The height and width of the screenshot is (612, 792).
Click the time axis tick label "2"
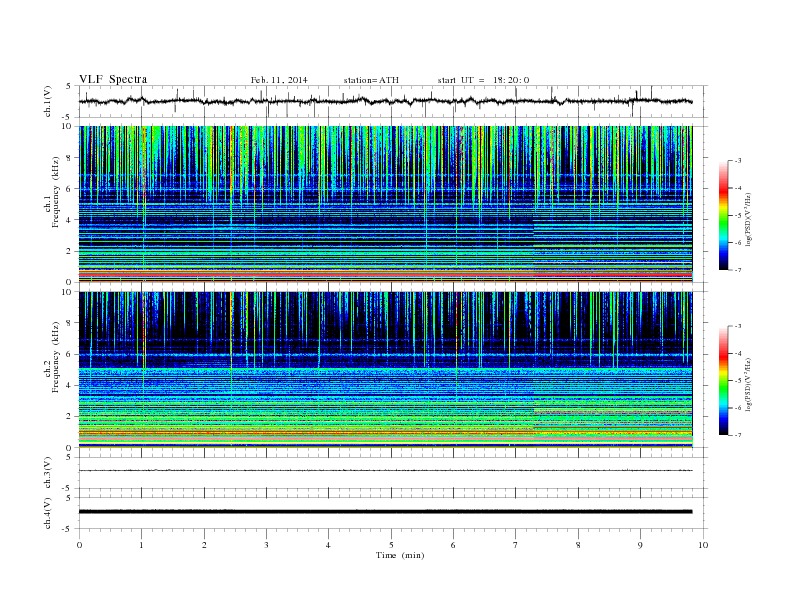[x=204, y=545]
